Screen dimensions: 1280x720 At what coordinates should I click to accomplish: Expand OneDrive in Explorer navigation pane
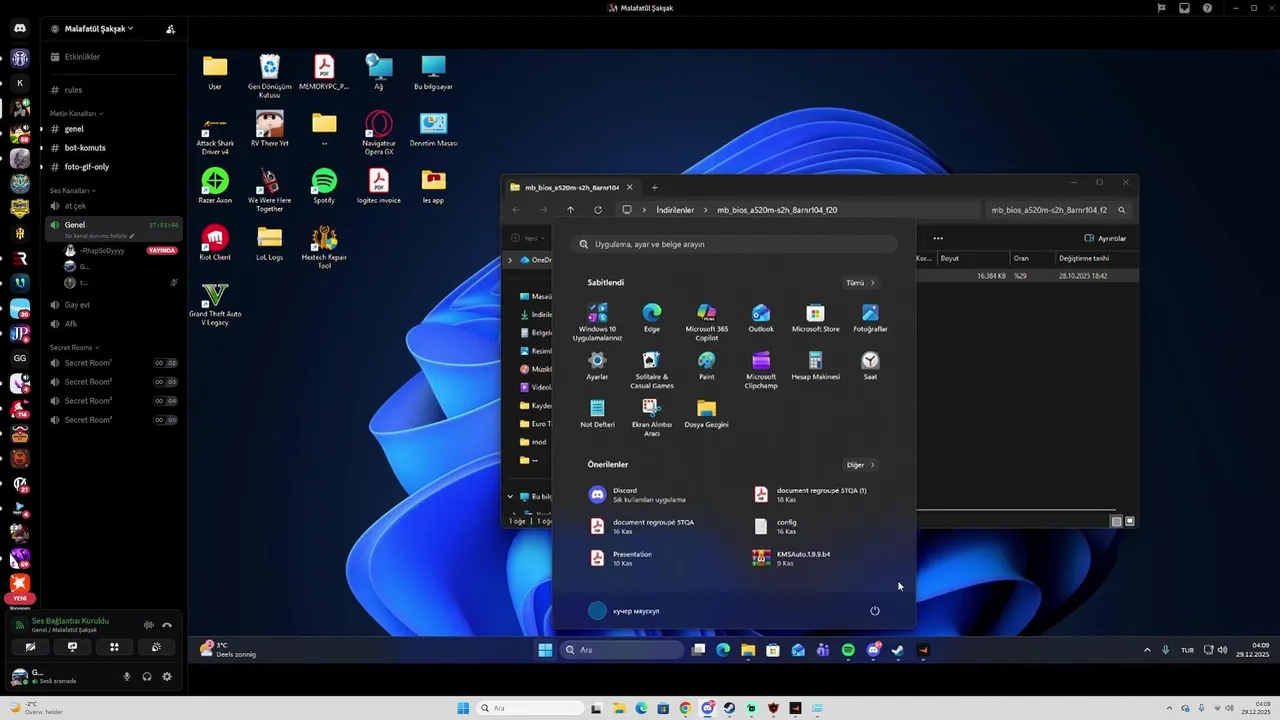tap(510, 260)
